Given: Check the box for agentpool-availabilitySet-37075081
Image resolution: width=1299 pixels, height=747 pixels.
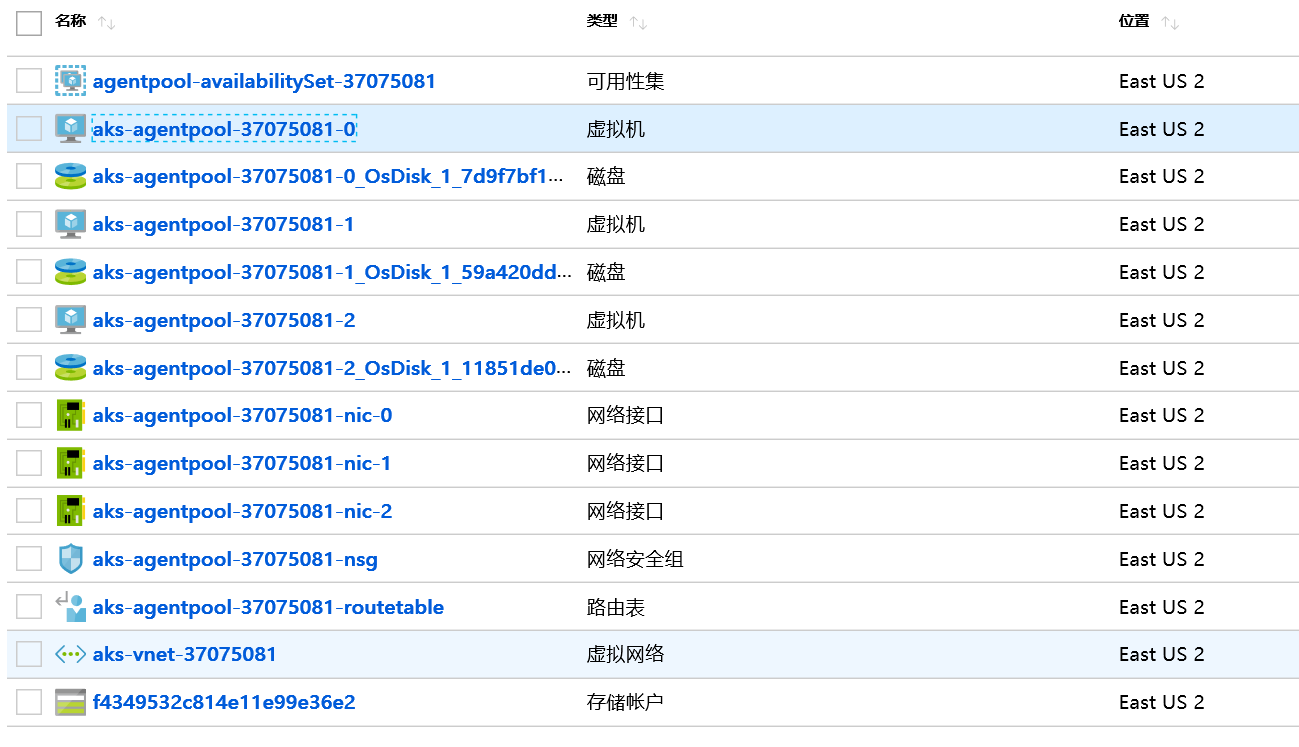Looking at the screenshot, I should click(x=29, y=81).
